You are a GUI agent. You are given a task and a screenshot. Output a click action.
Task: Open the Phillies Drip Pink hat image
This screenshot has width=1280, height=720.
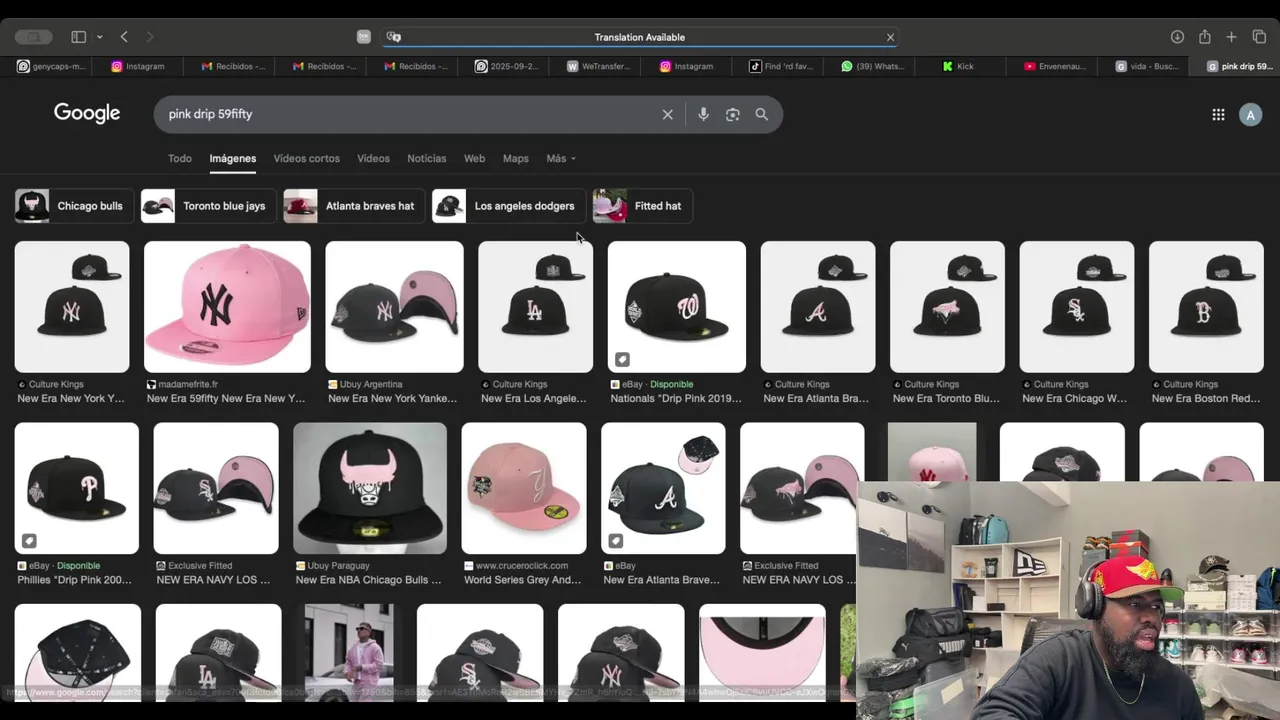click(x=77, y=488)
